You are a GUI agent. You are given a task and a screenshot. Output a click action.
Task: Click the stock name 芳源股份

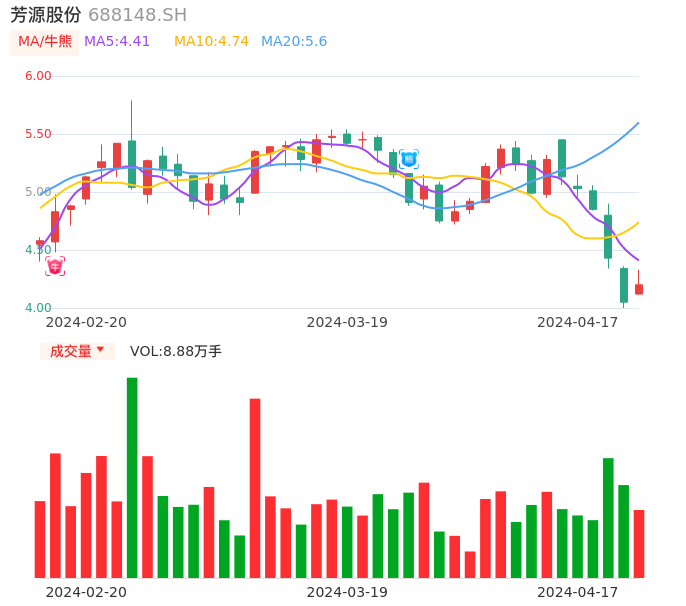(x=46, y=15)
